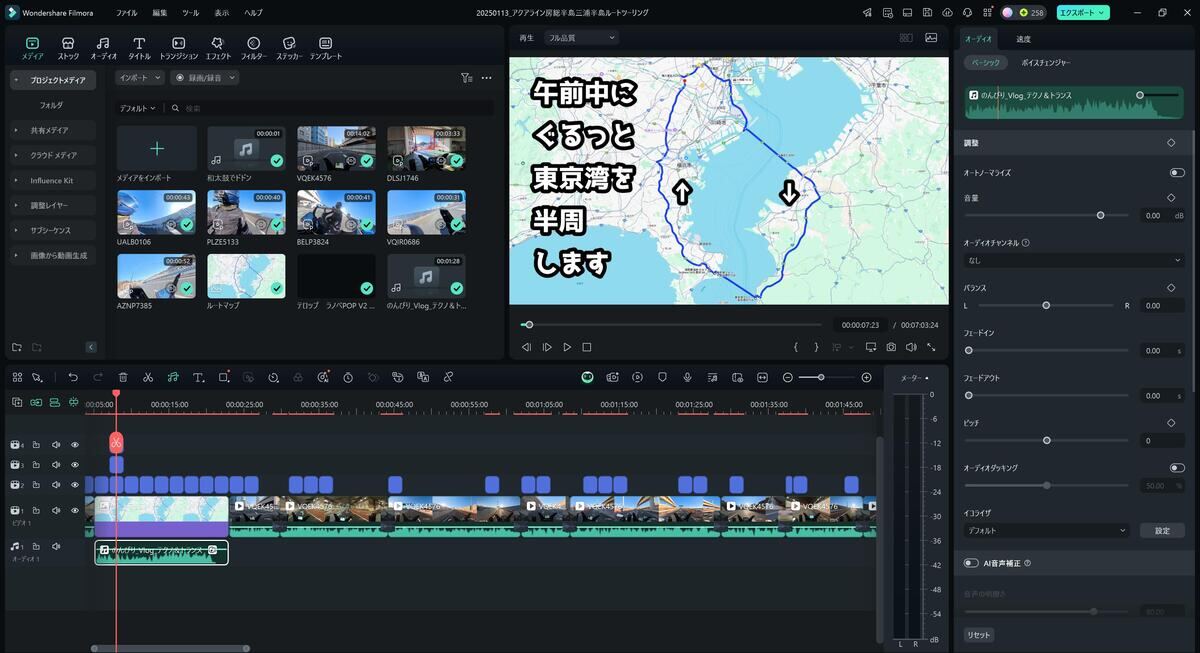
Task: Enter fullscreen preview with the expand arrows icon
Action: point(931,347)
